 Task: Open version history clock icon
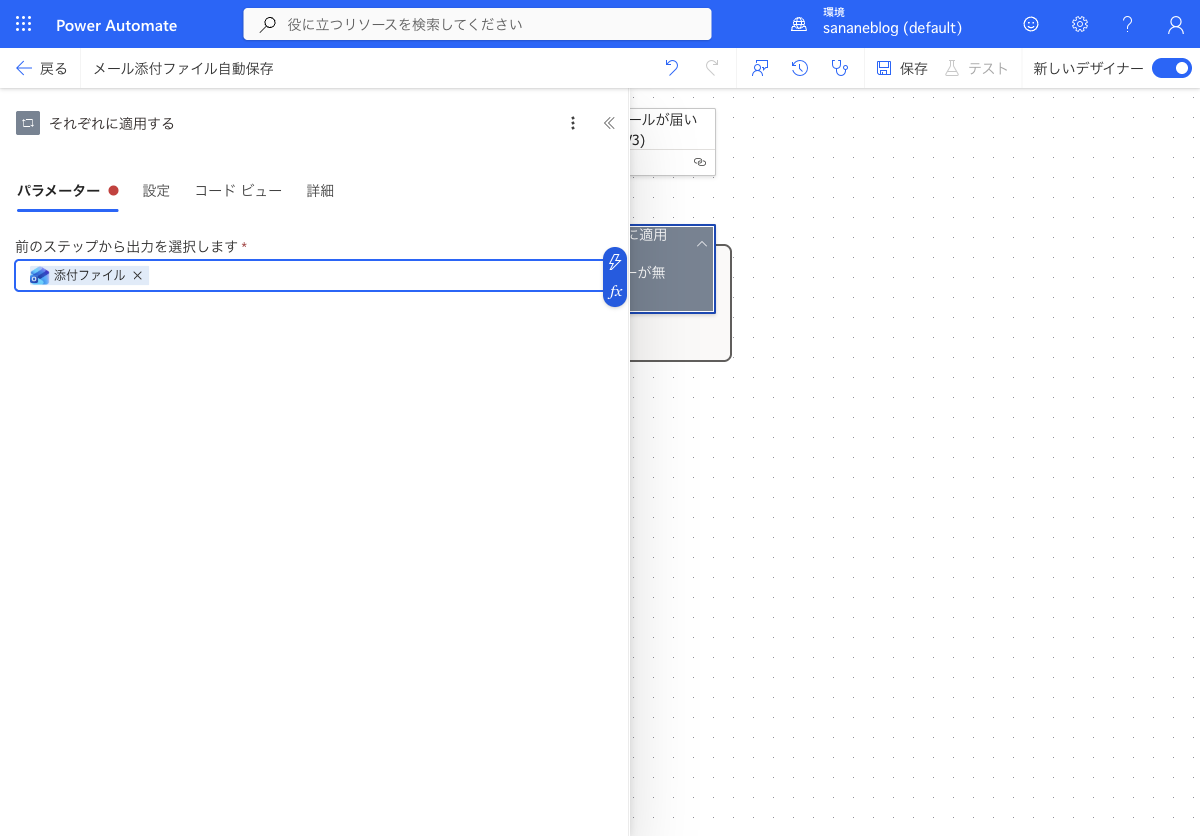800,68
